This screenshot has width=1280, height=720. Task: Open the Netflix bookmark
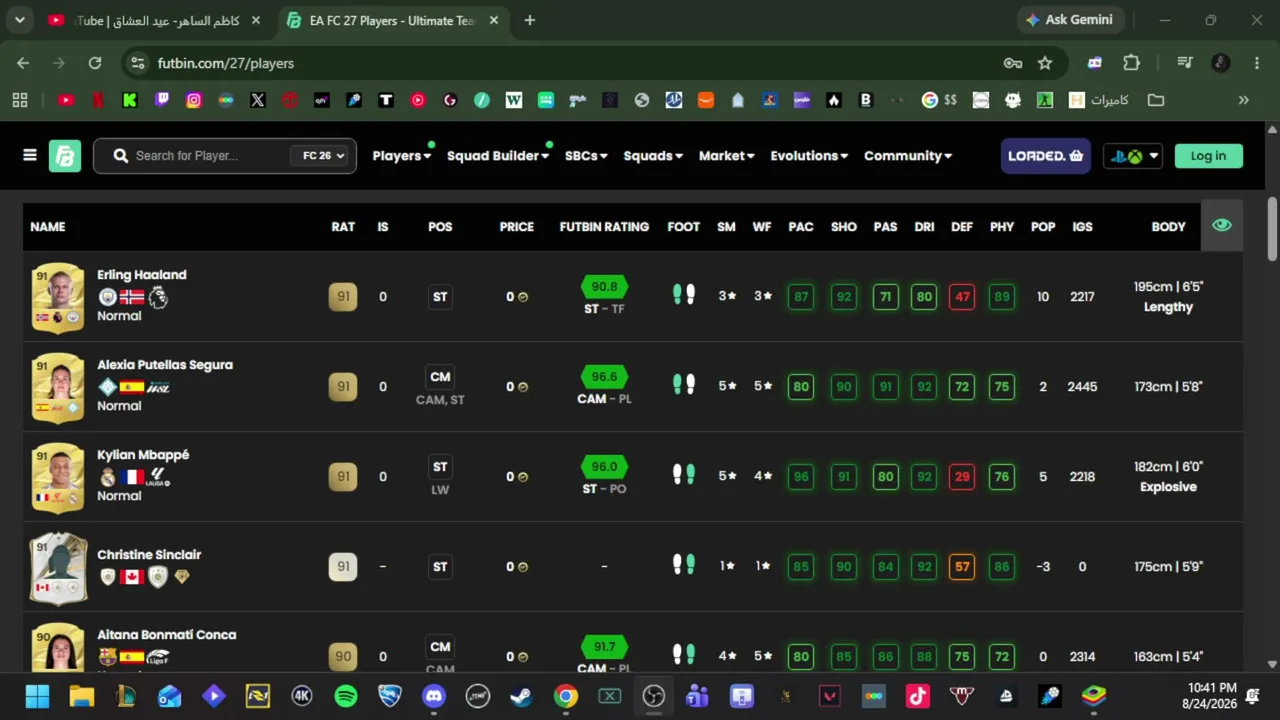[x=98, y=100]
